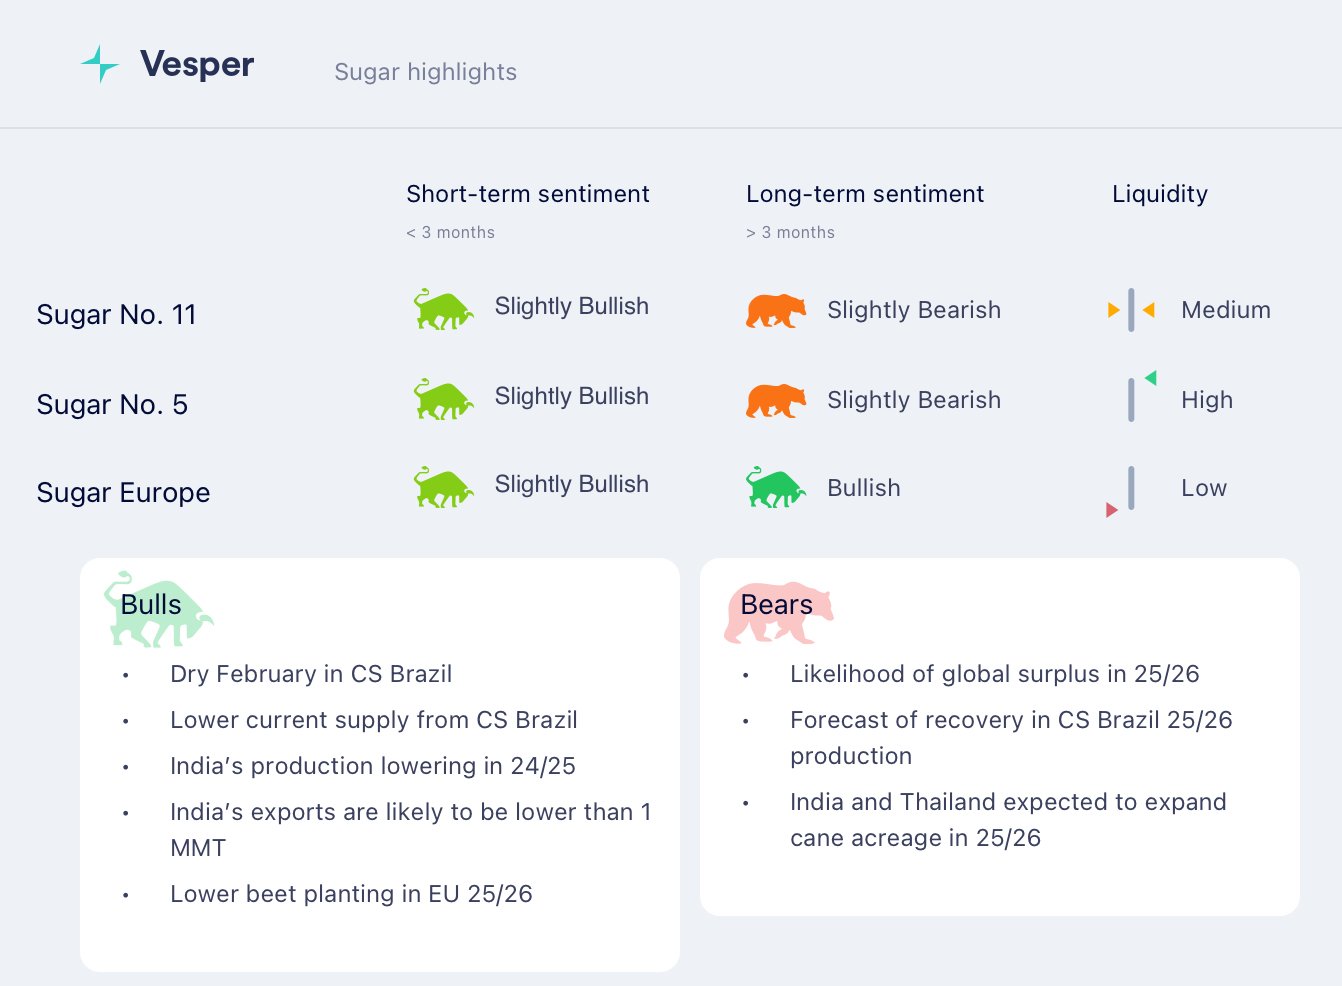The height and width of the screenshot is (986, 1342).
Task: Click 'Dry February in CS Brazil' bullet
Action: [x=310, y=674]
